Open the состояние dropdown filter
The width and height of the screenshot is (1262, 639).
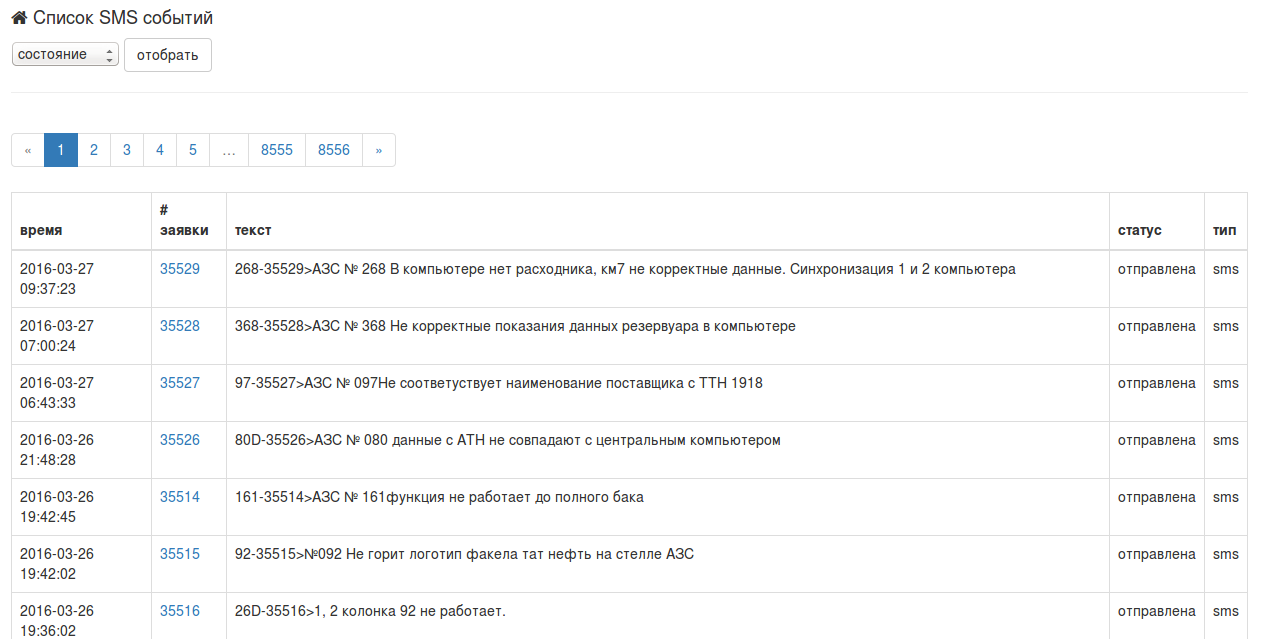click(x=65, y=54)
